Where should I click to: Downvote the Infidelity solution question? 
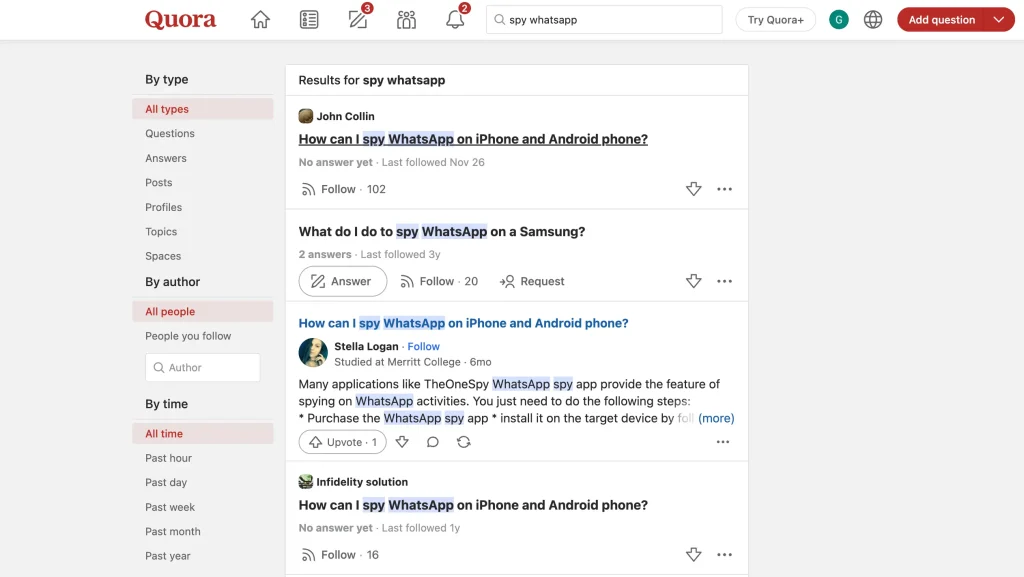click(x=694, y=555)
